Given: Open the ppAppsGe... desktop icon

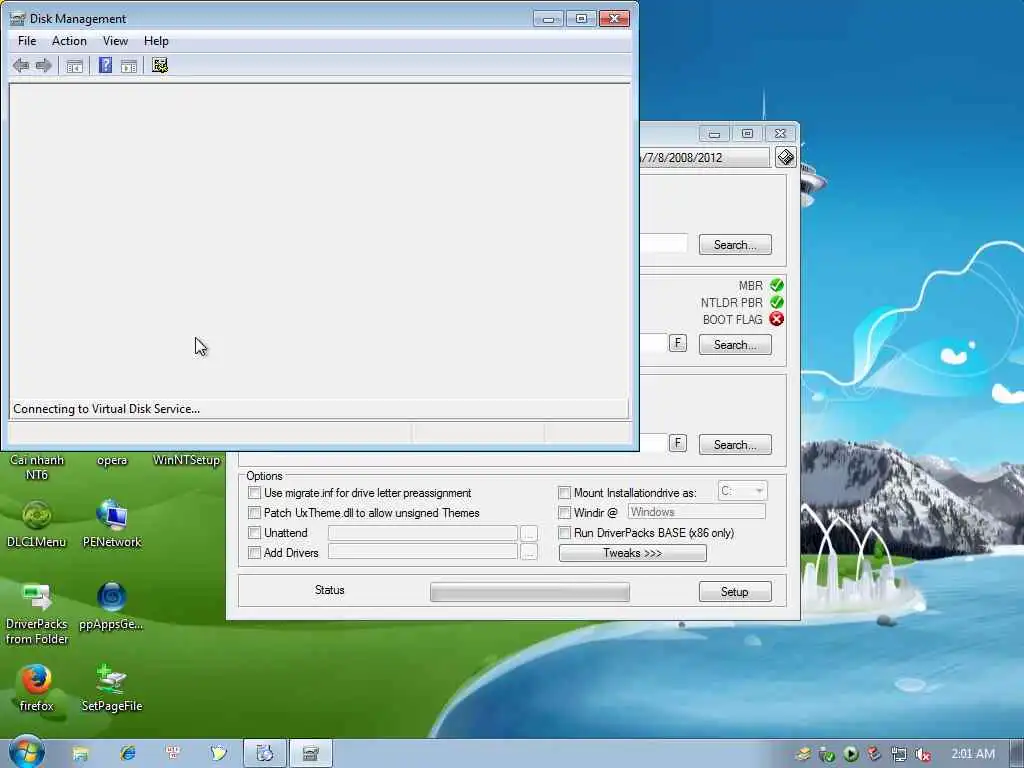Looking at the screenshot, I should [x=112, y=606].
